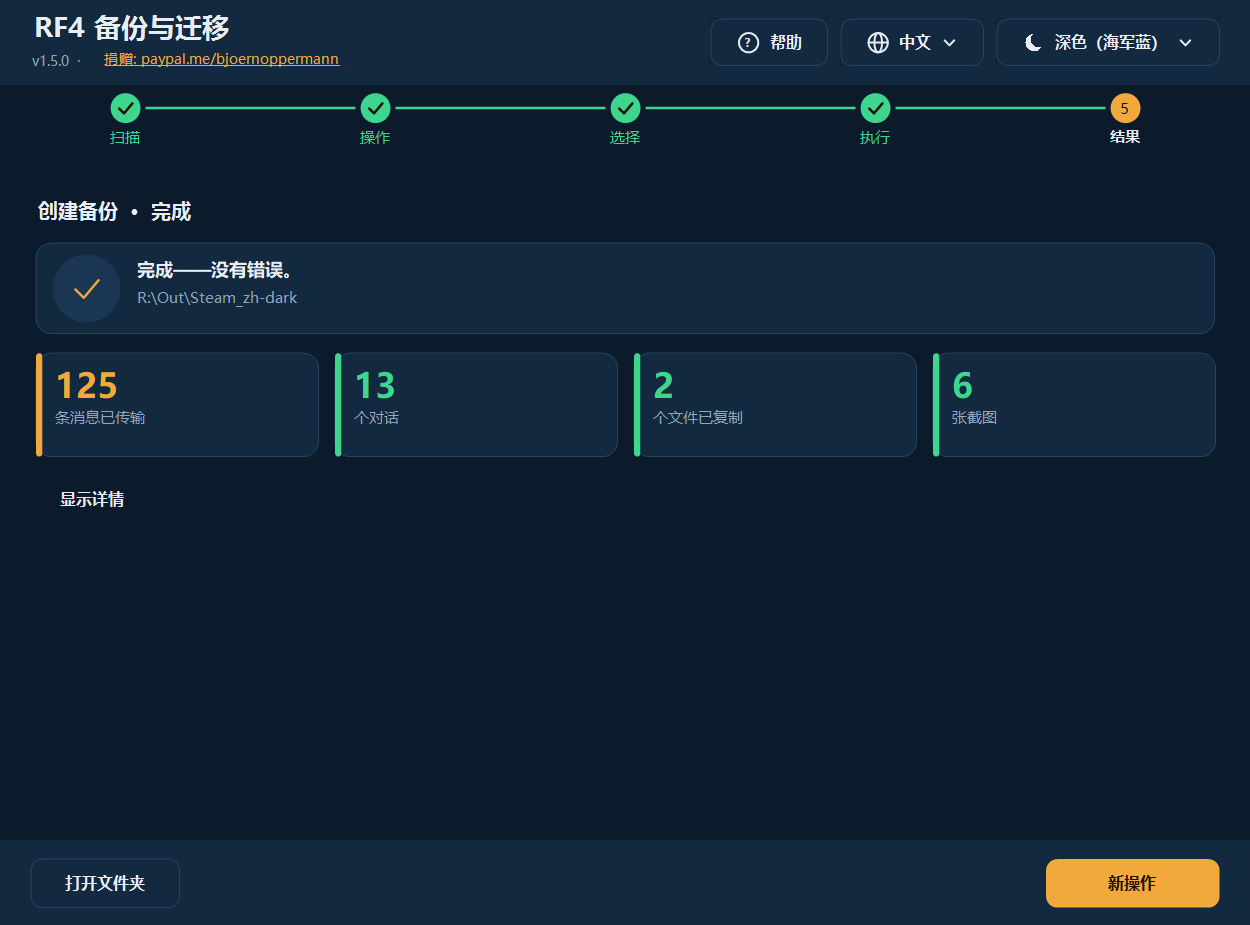Click the green checkmark above 执行
Viewport: 1250px width, 925px height.
tap(875, 108)
